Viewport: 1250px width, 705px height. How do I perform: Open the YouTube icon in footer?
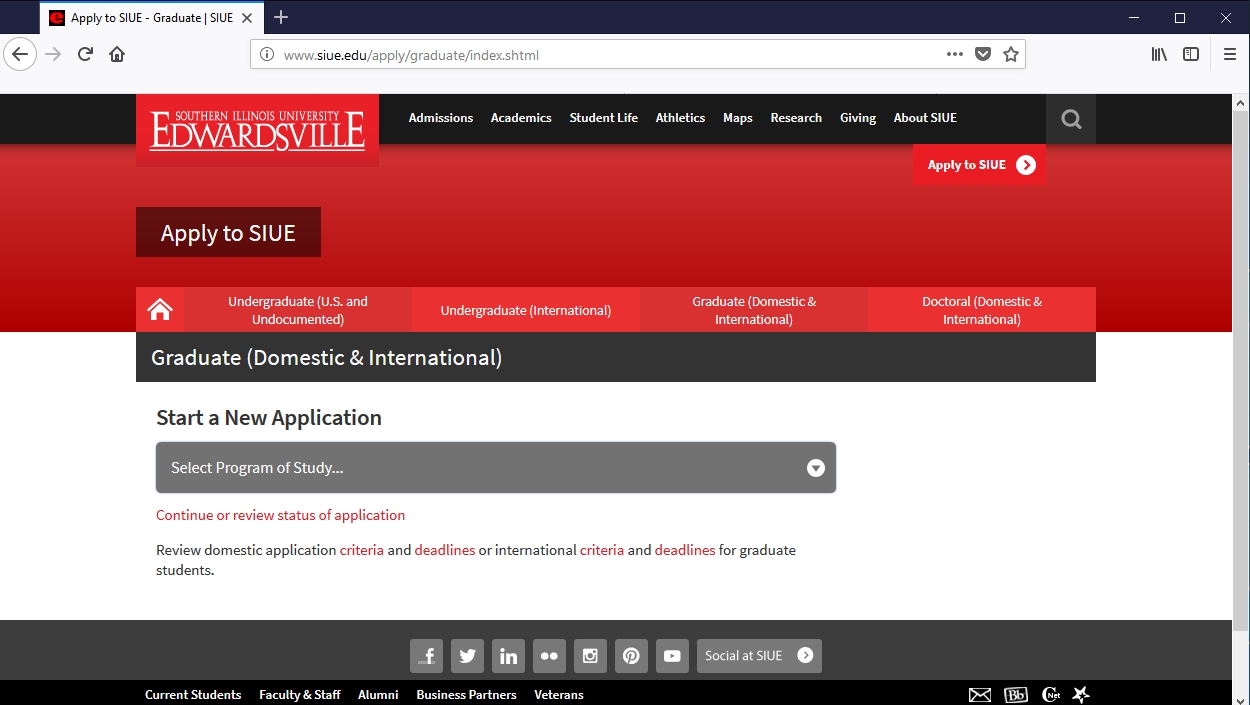tap(672, 656)
